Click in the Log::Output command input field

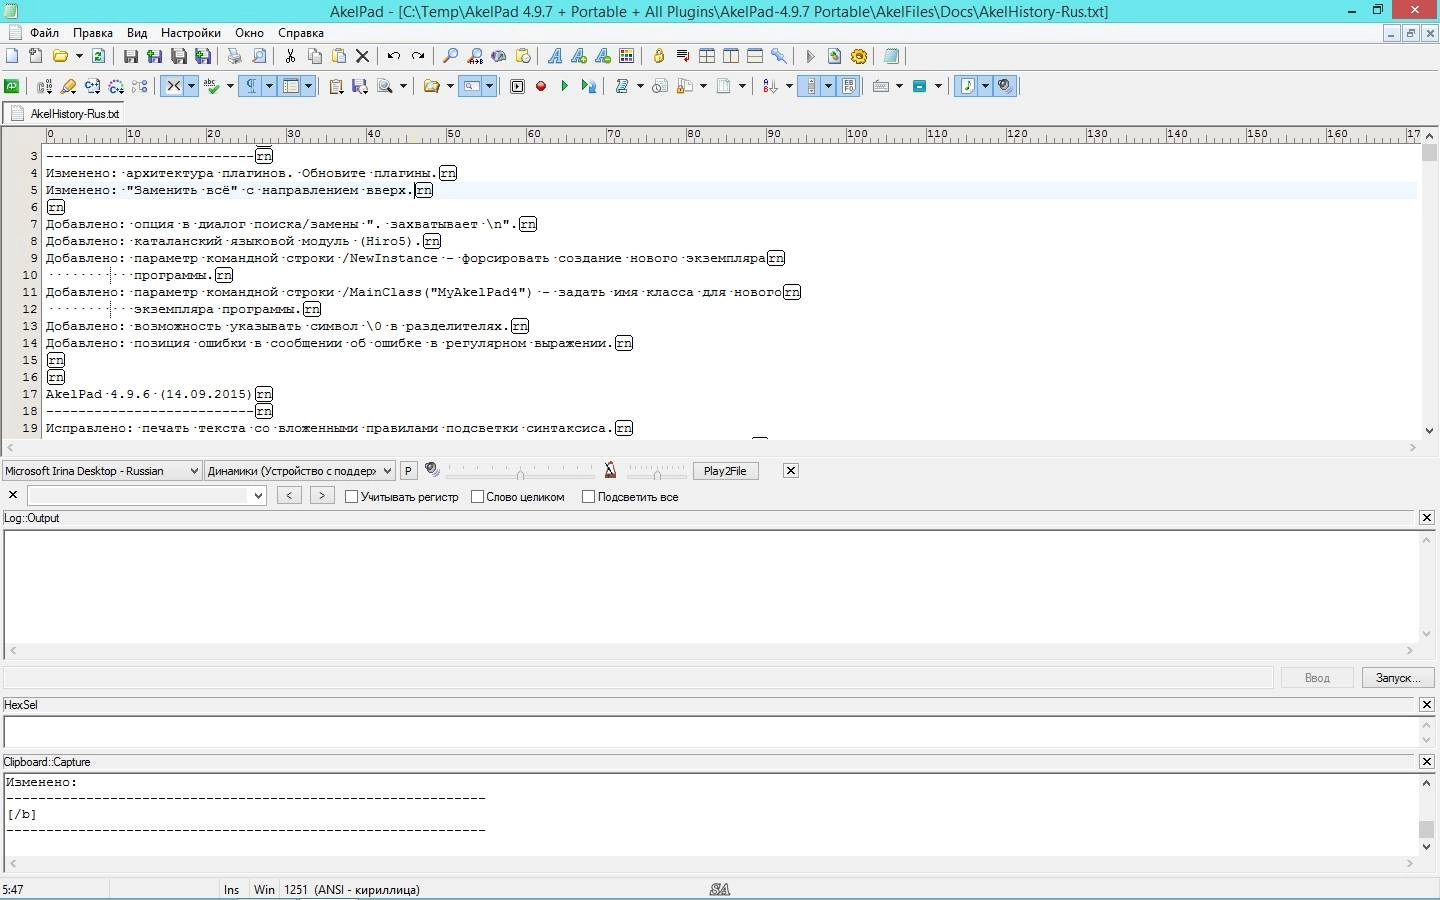click(x=638, y=678)
